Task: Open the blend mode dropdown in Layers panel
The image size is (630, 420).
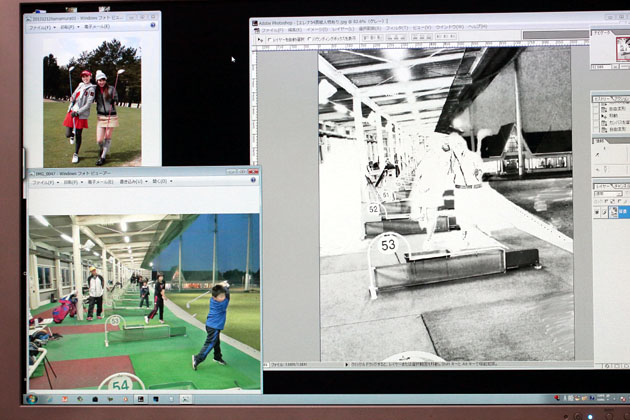Action: point(608,194)
